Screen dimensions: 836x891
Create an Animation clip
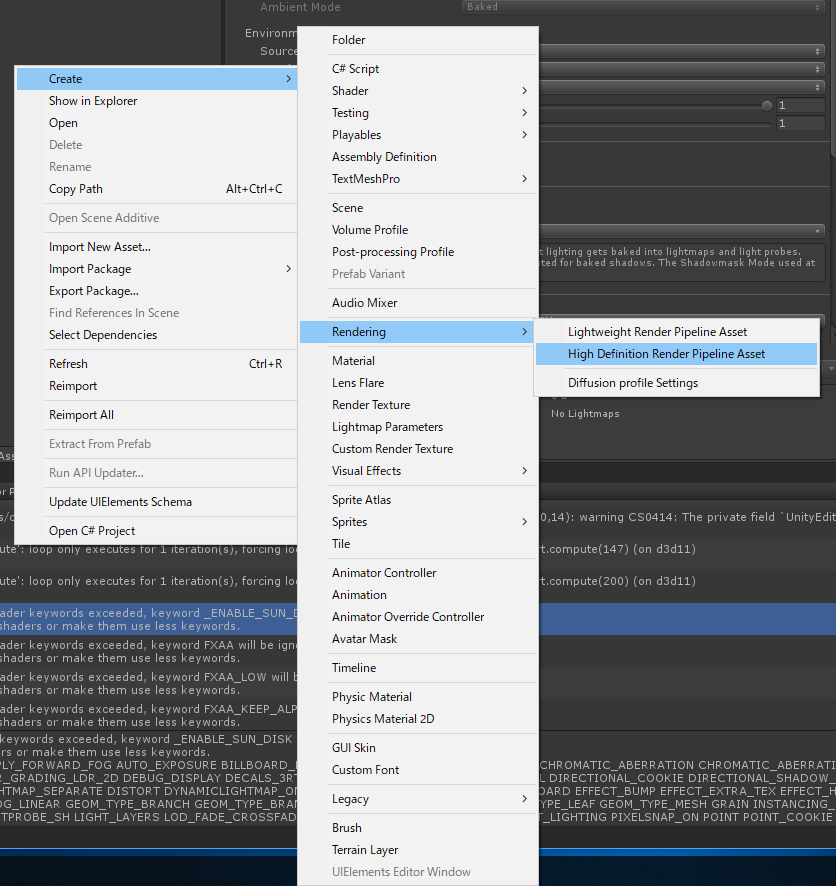coord(418,595)
